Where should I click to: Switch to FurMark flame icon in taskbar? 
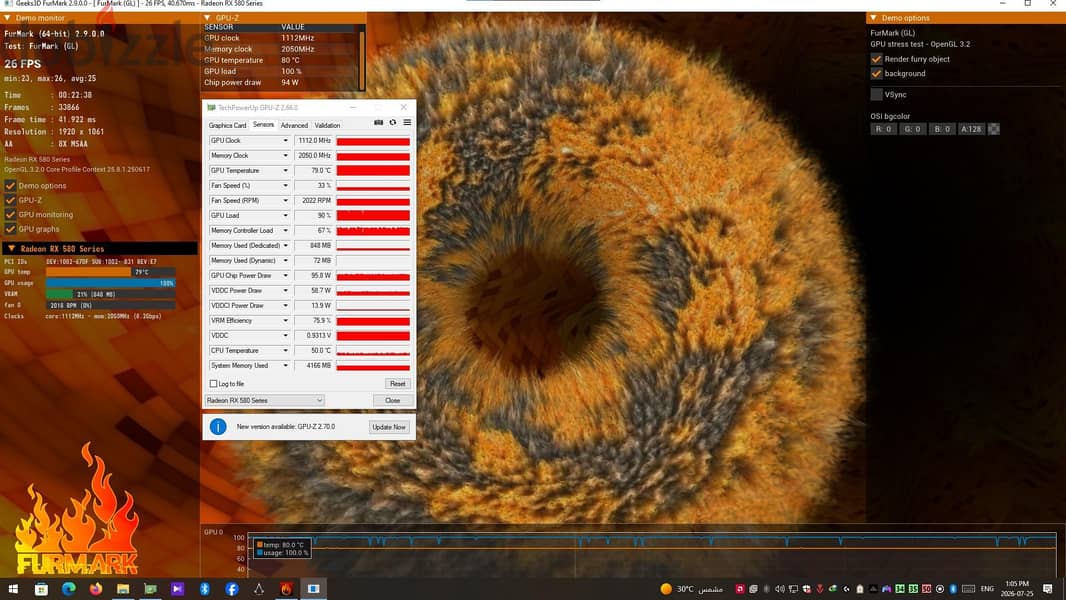tap(286, 589)
